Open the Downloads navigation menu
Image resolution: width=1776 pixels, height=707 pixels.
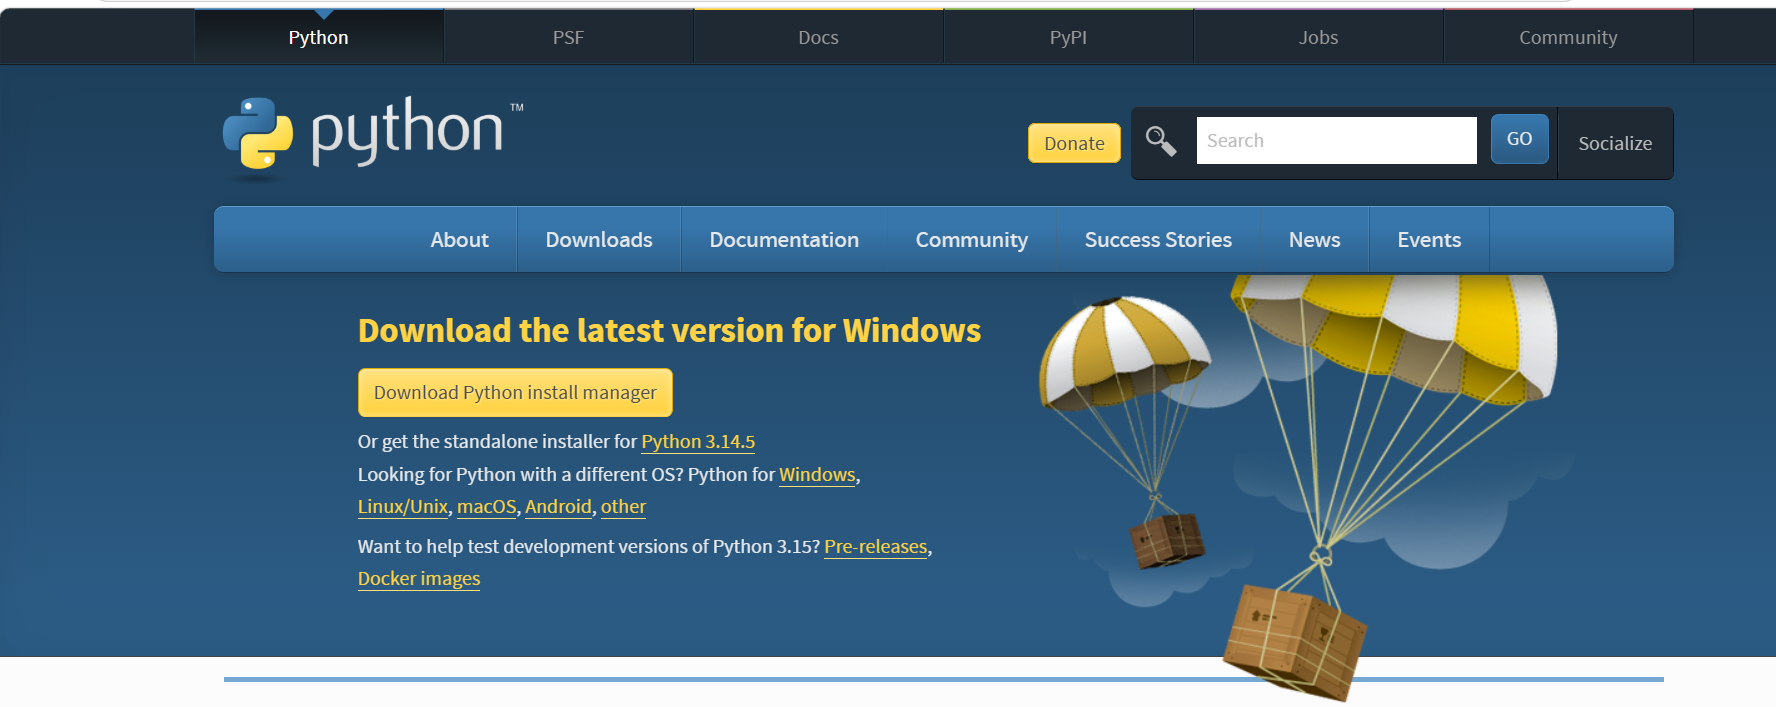(599, 240)
